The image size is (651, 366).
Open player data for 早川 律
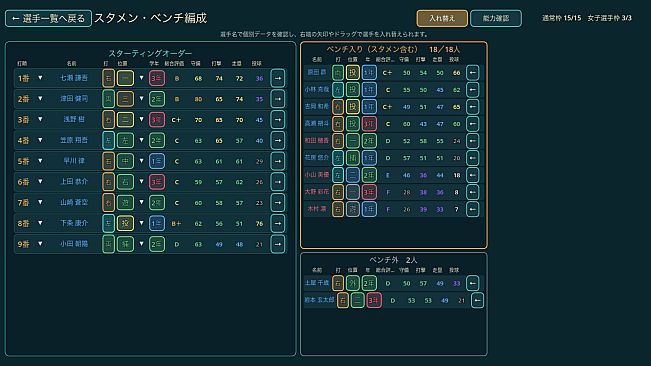(74, 161)
